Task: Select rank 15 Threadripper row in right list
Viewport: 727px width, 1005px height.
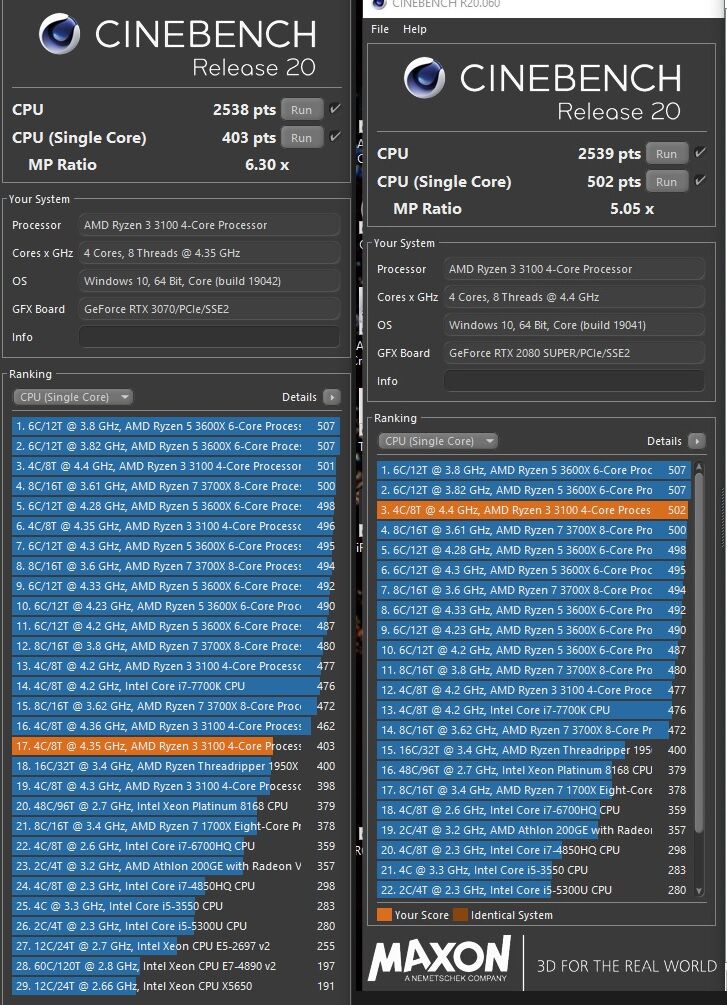Action: point(533,750)
